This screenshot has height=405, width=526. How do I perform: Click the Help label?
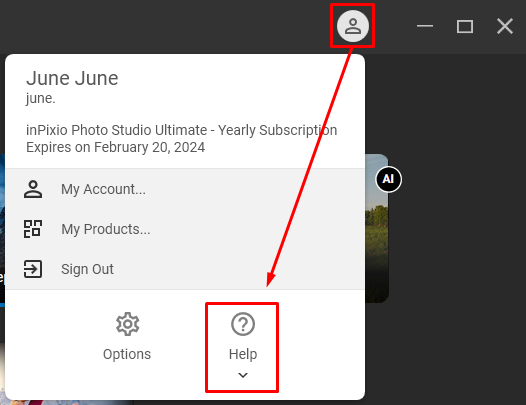243,354
